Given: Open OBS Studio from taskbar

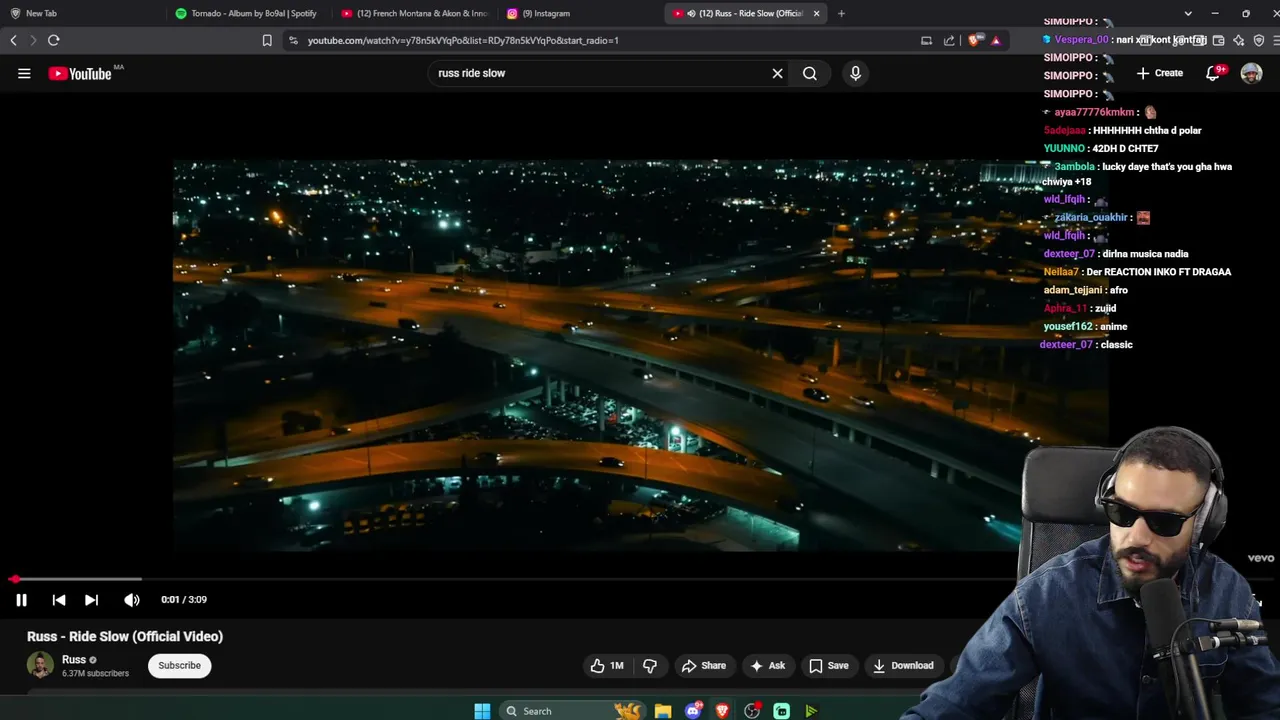Looking at the screenshot, I should pyautogui.click(x=752, y=711).
